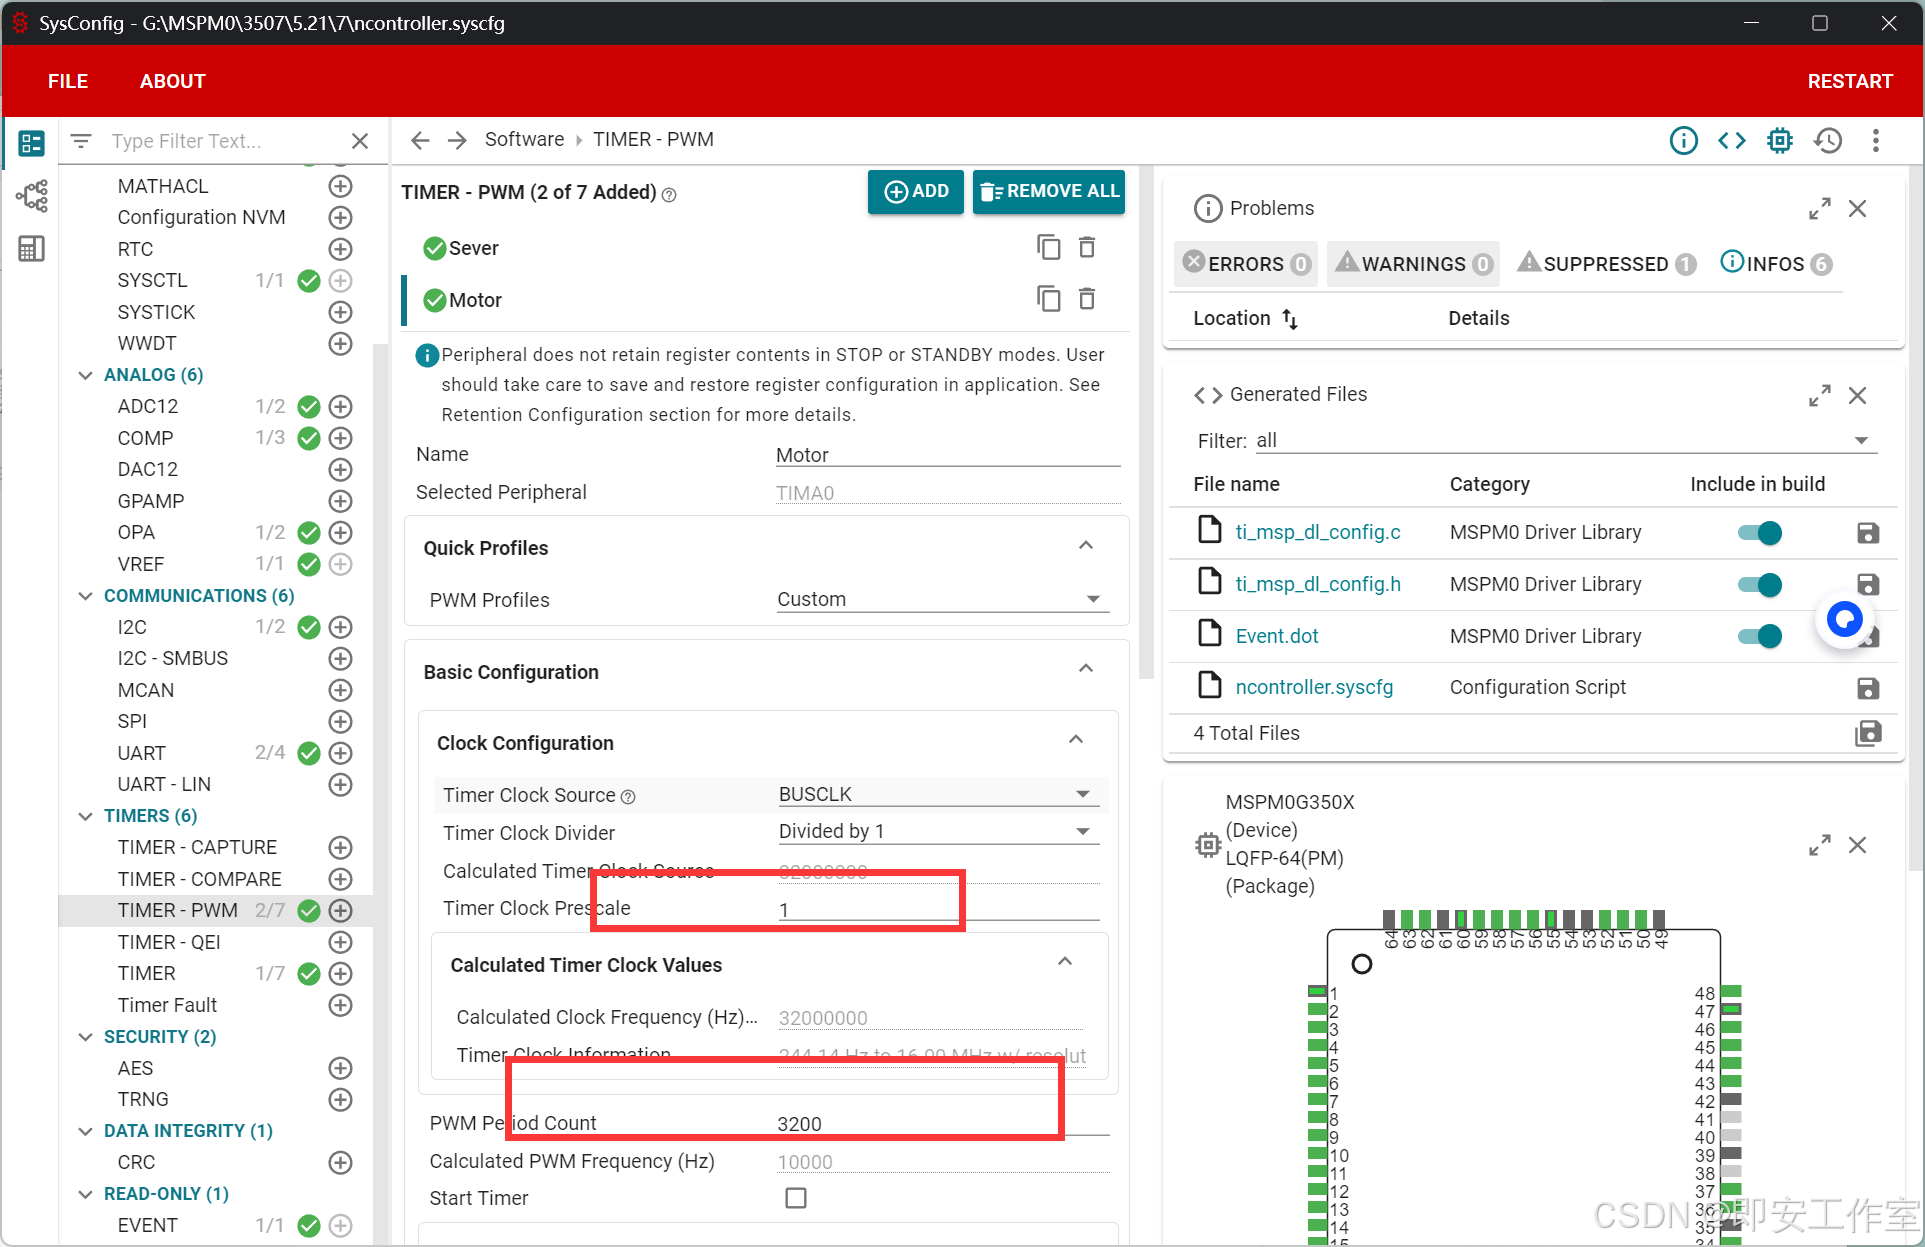1925x1247 pixels.
Task: Open the generated code view icon
Action: (x=1732, y=141)
